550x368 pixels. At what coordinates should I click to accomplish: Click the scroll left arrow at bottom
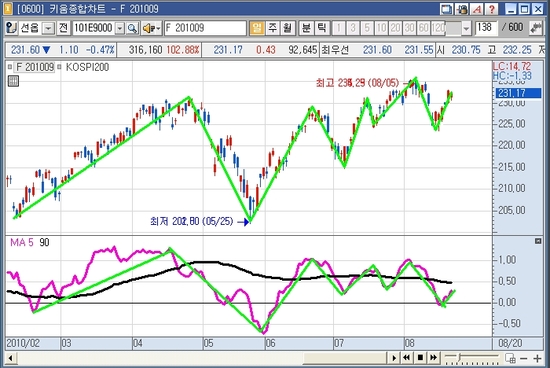[x=11, y=358]
